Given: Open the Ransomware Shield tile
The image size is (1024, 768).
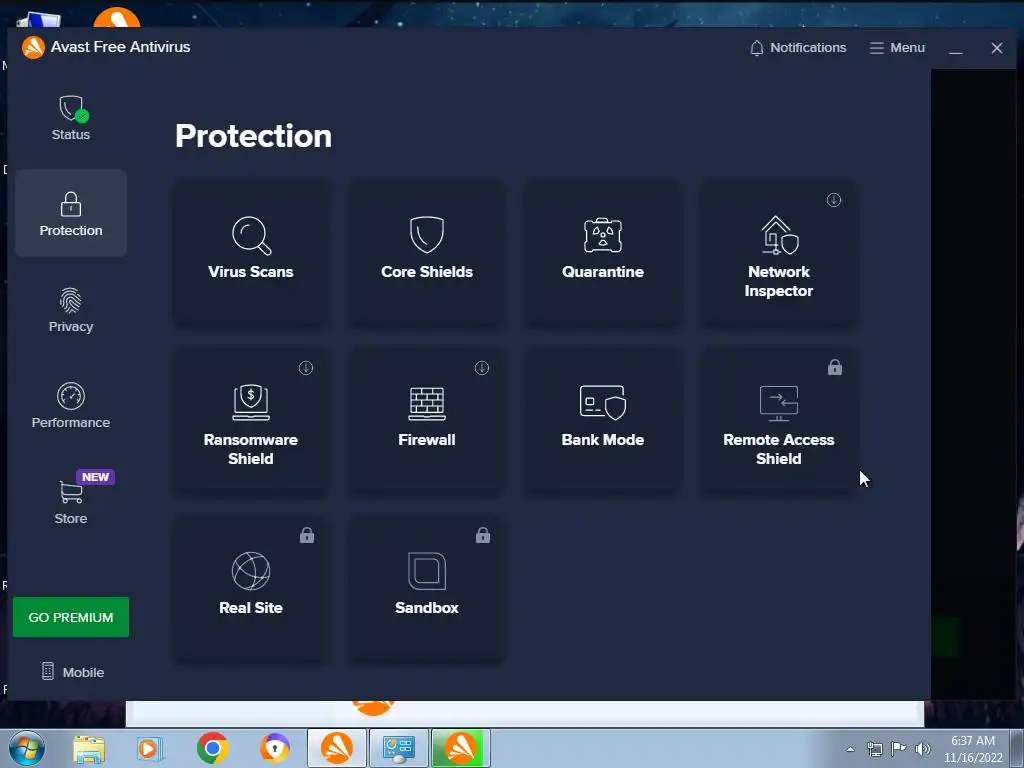Looking at the screenshot, I should [251, 422].
